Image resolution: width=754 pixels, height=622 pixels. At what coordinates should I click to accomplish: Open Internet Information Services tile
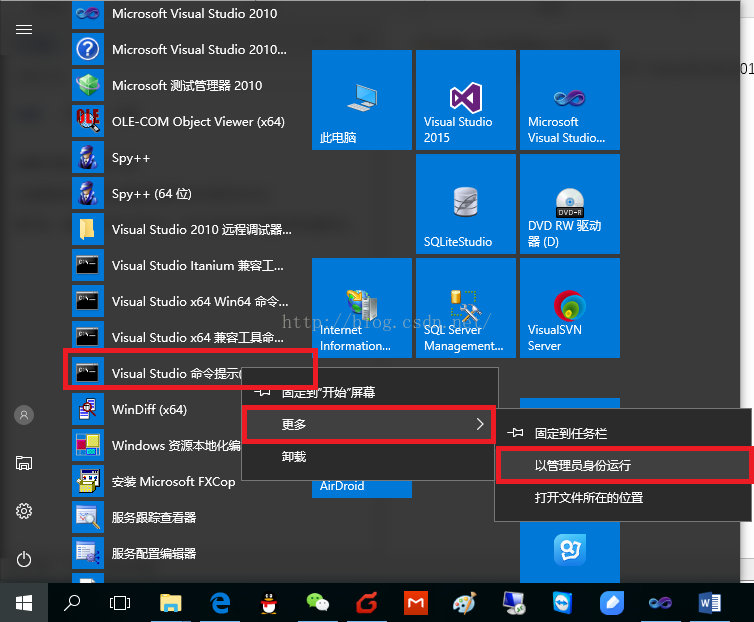tap(362, 308)
